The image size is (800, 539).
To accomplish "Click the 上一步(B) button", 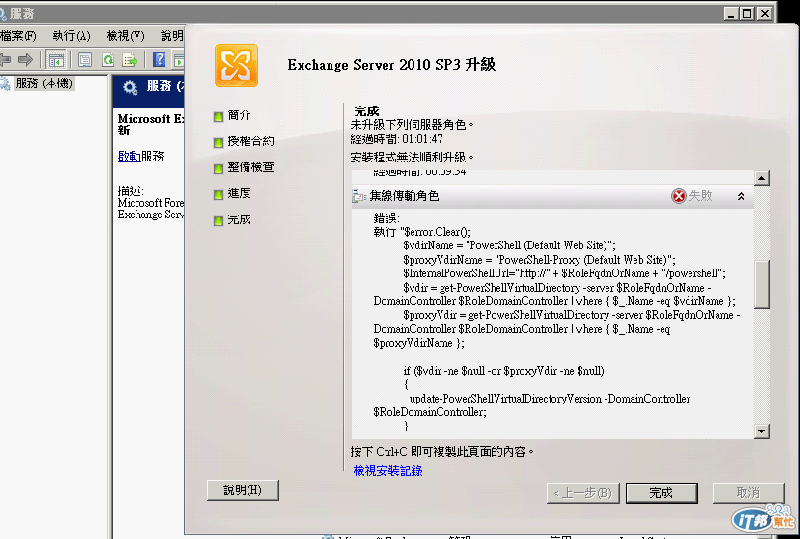I will pyautogui.click(x=583, y=493).
